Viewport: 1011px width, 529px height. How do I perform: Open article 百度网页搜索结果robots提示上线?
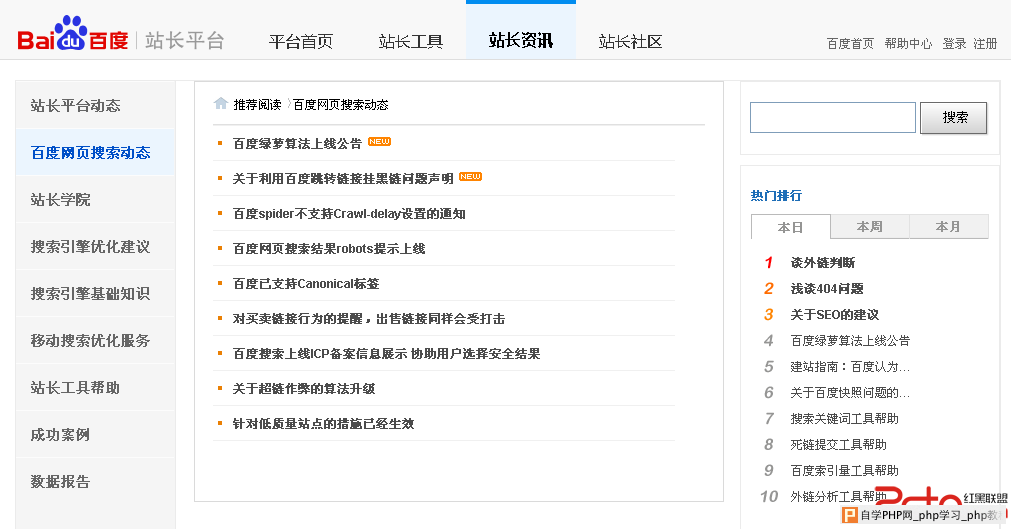(x=329, y=248)
